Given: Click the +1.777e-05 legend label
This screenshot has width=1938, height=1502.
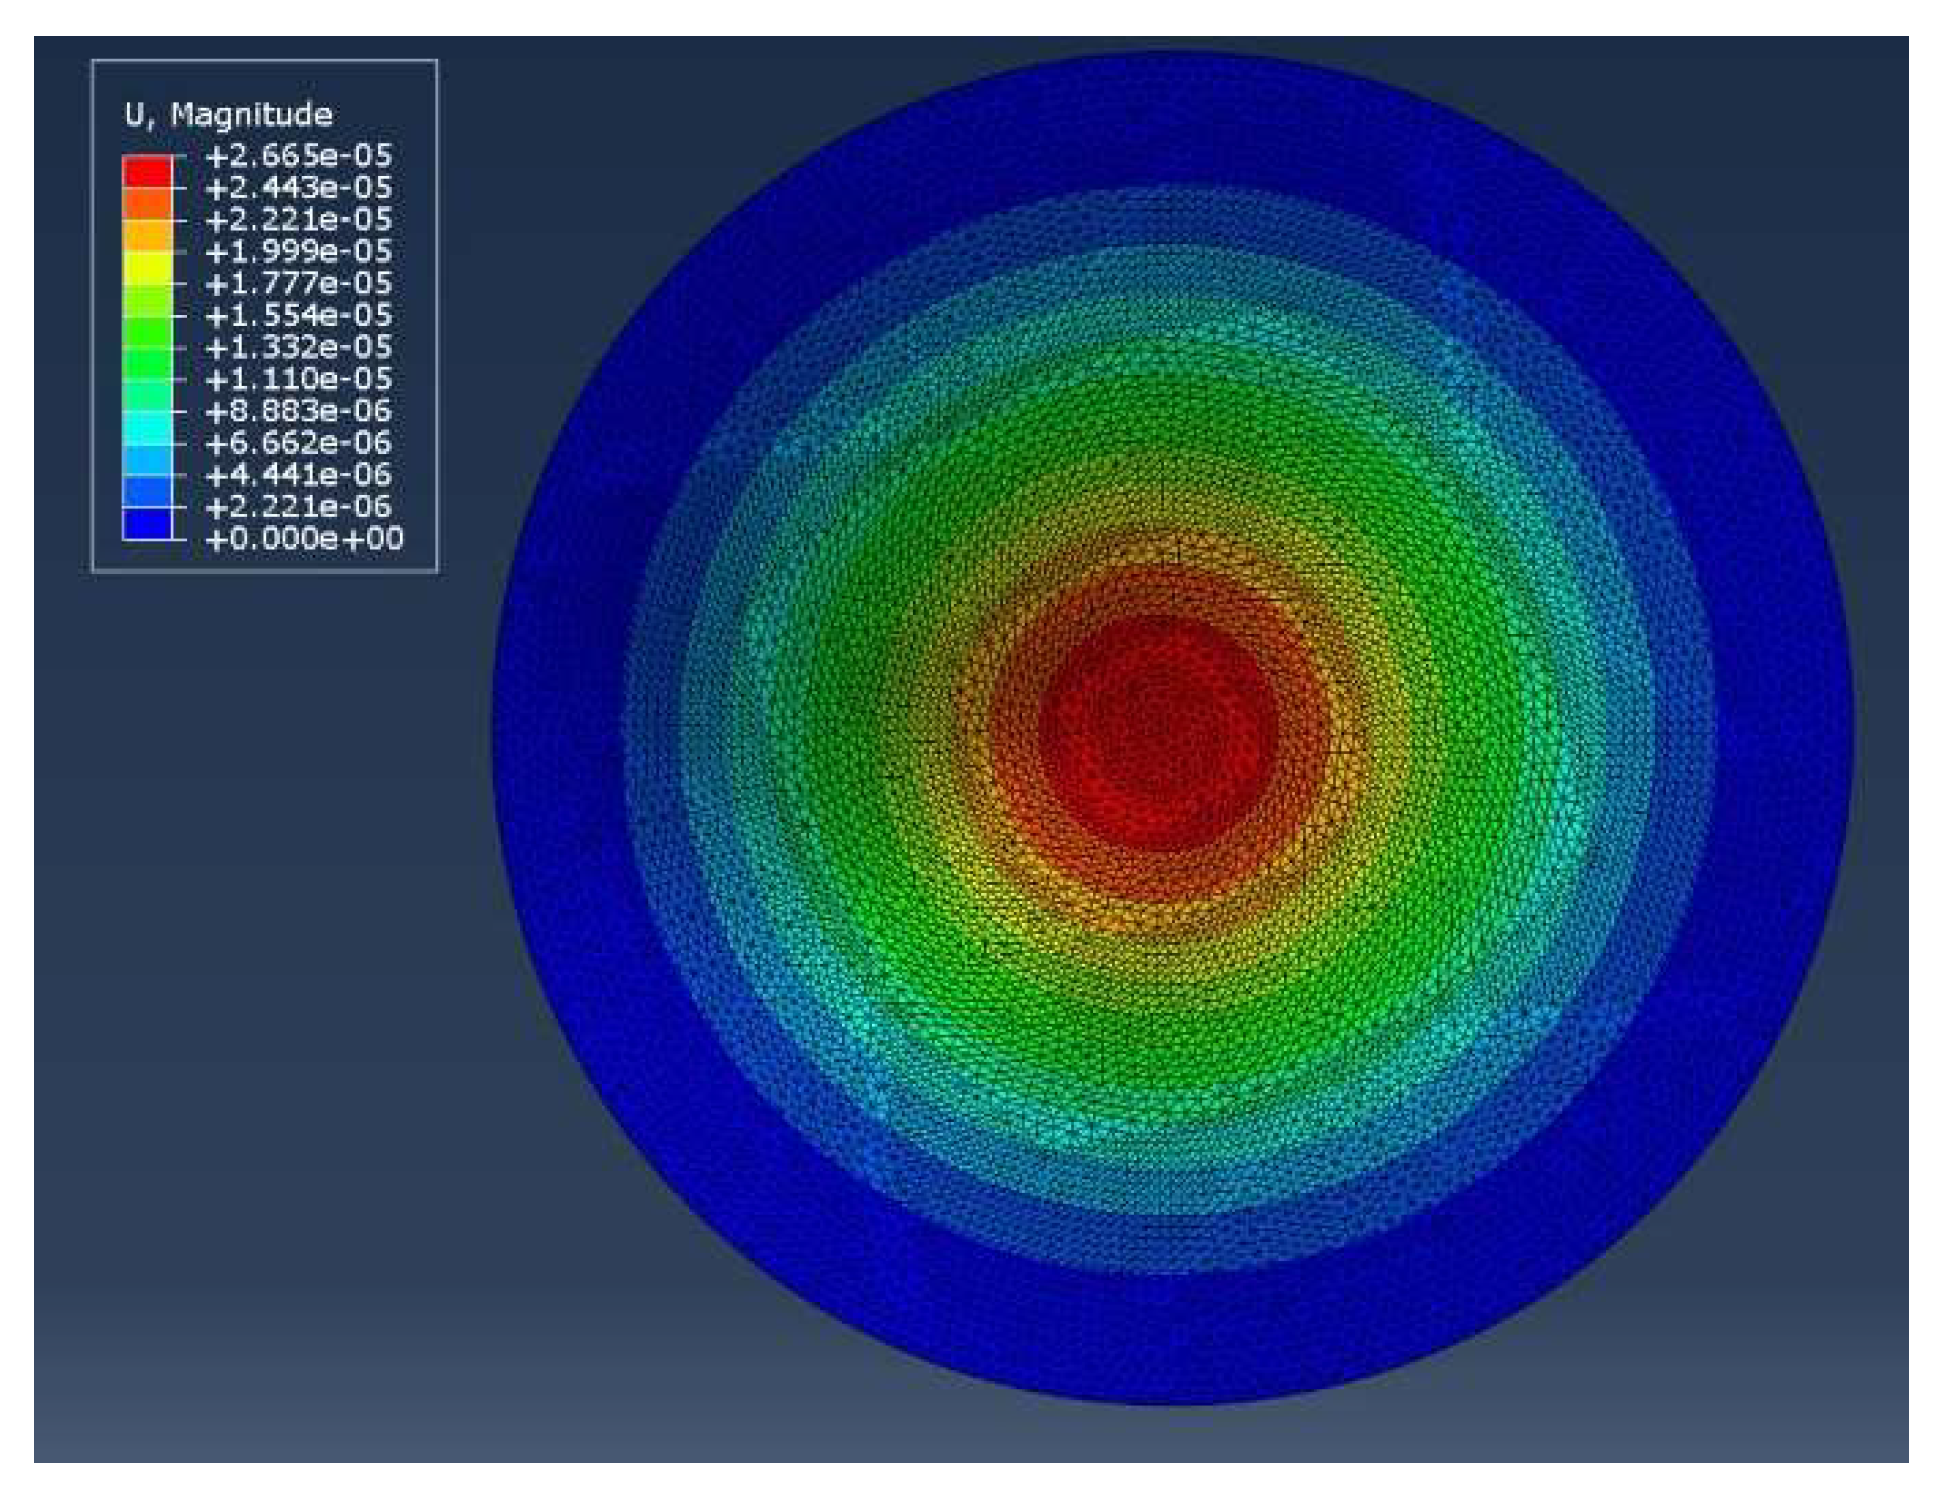Looking at the screenshot, I should point(298,283).
